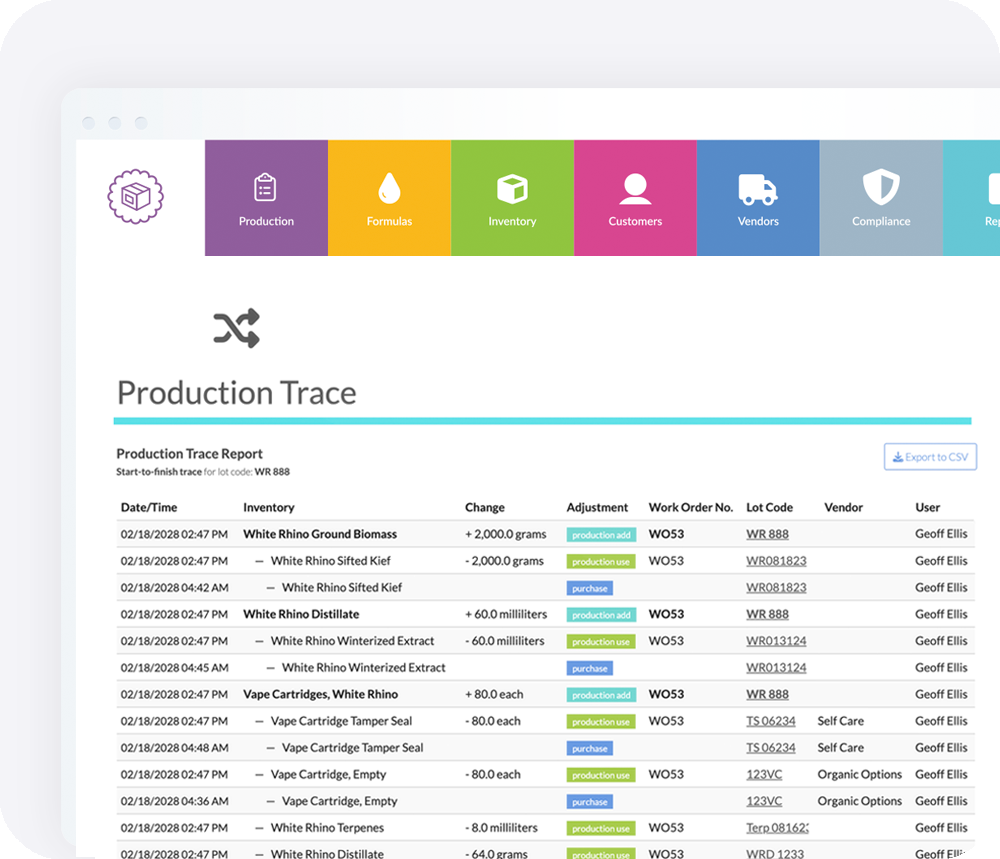This screenshot has height=859, width=1000.
Task: Click the Lot Code column header
Action: (770, 508)
